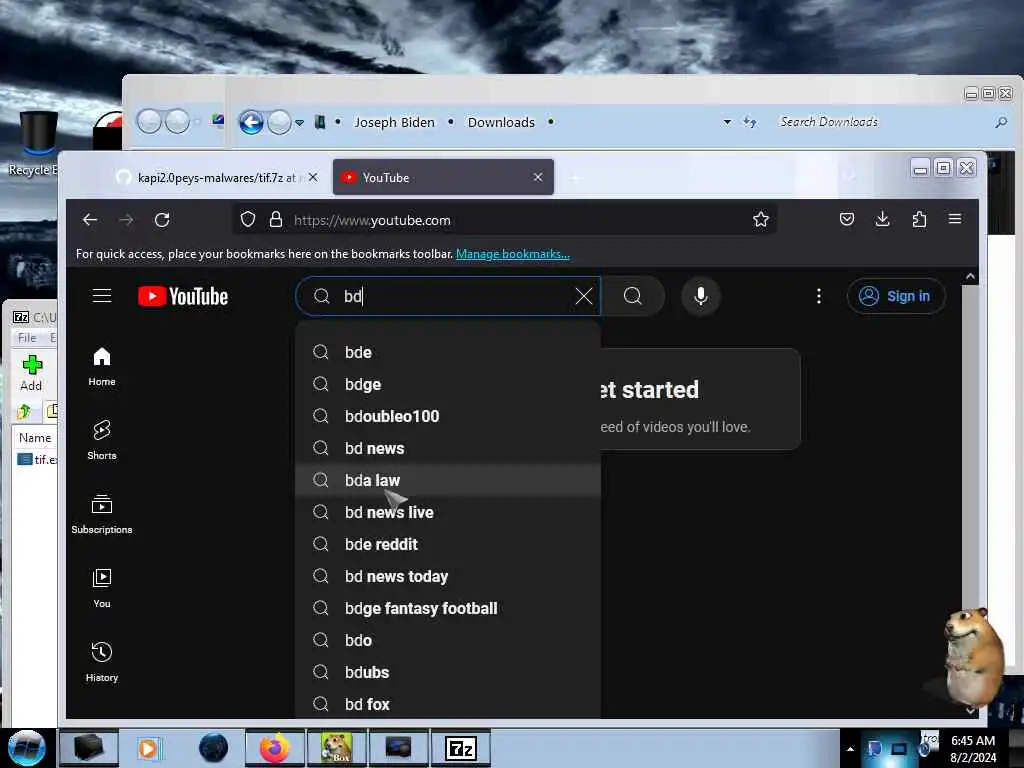Show hidden system tray icons
Screen dimensions: 1024x768
[x=850, y=749]
